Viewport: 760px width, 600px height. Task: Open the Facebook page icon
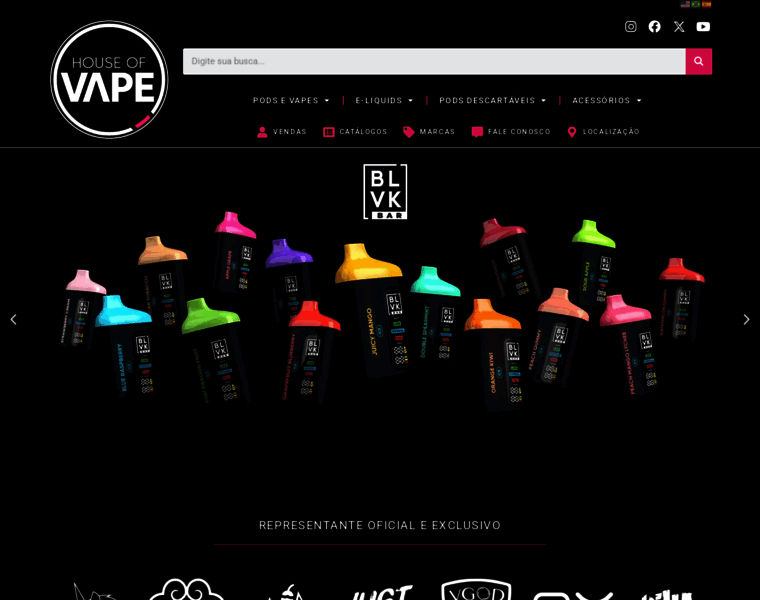(x=654, y=27)
